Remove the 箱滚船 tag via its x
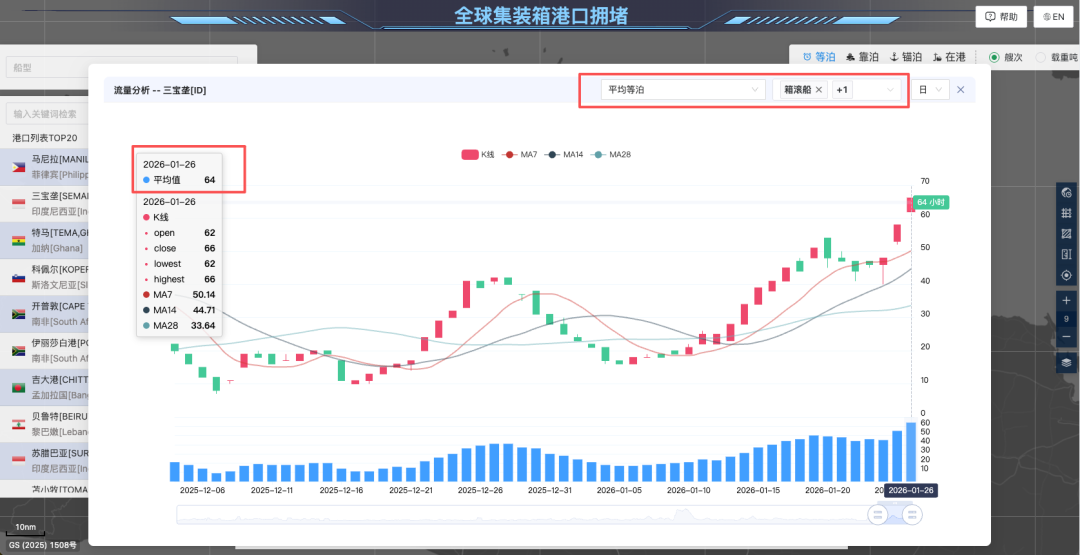 [x=819, y=90]
